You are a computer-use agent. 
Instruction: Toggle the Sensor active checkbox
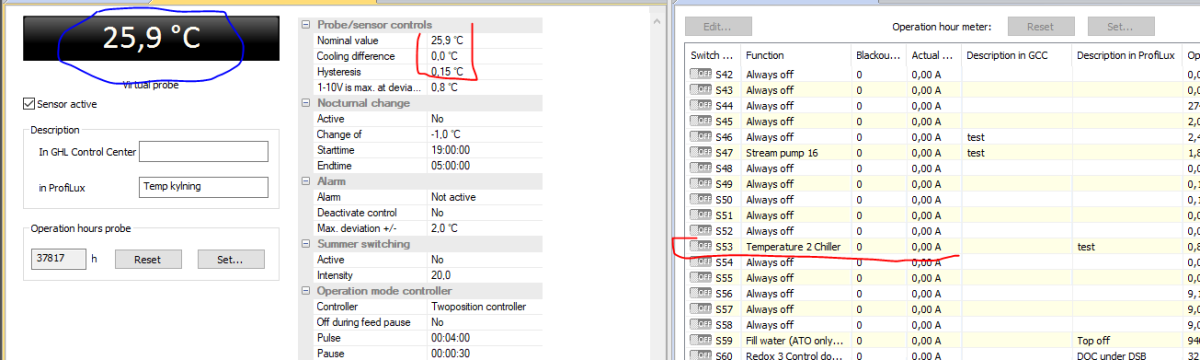click(28, 103)
